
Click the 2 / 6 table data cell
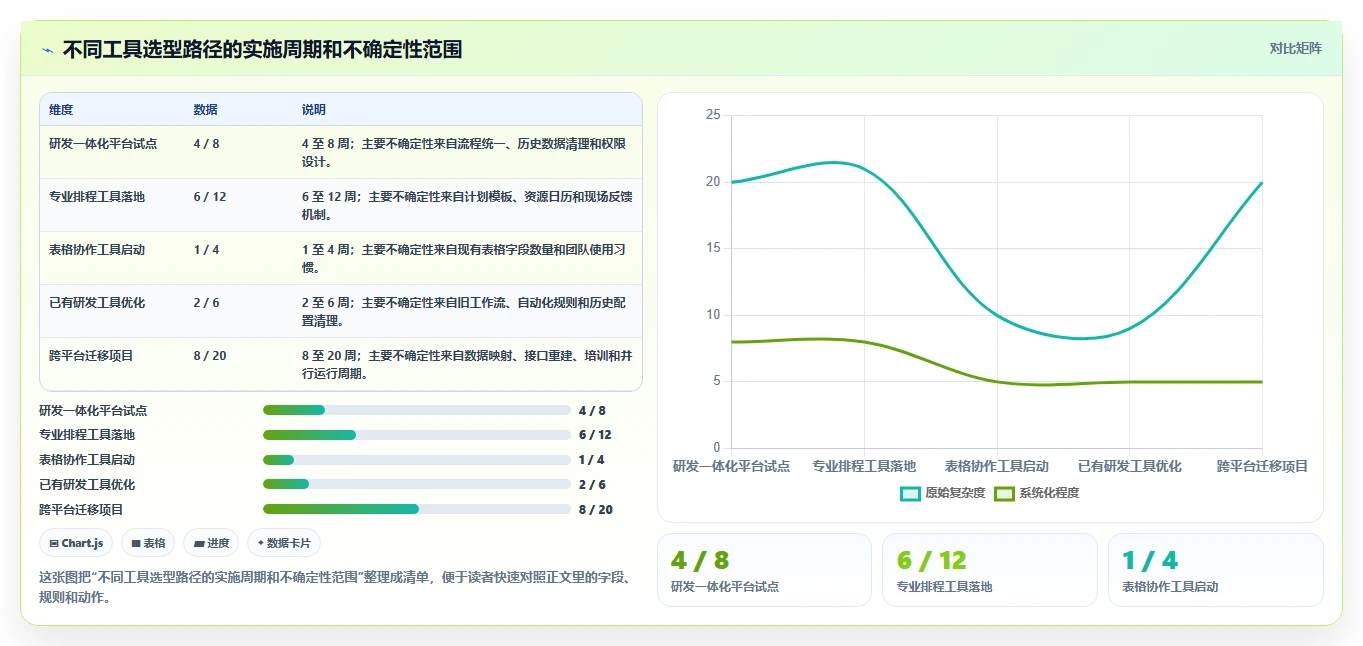click(x=207, y=303)
